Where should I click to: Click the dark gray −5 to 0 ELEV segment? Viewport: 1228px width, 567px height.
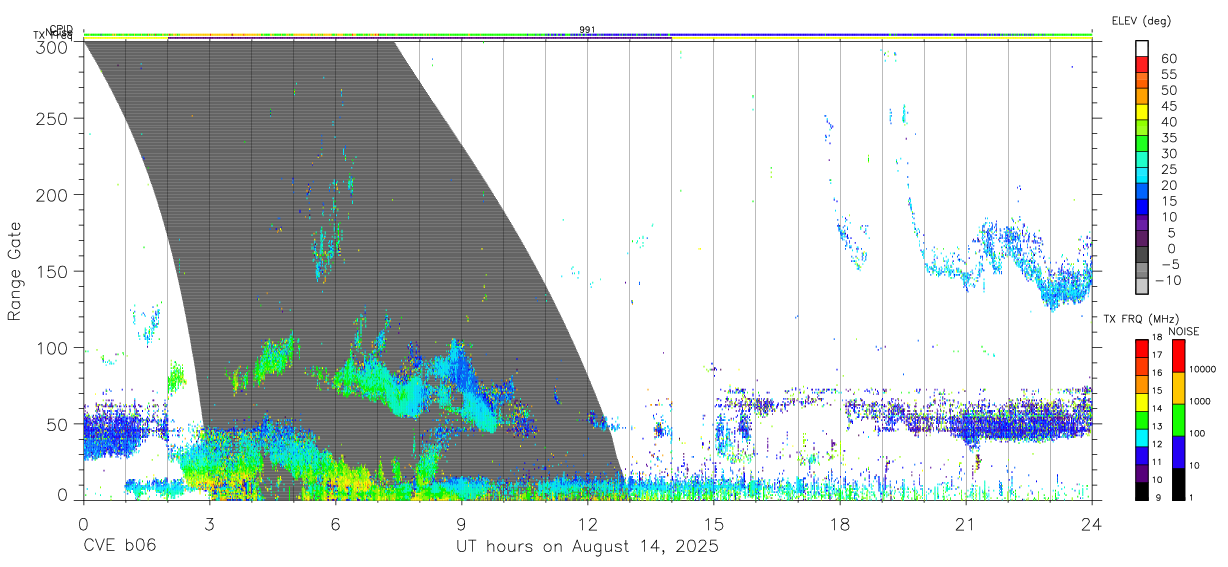tap(1143, 256)
